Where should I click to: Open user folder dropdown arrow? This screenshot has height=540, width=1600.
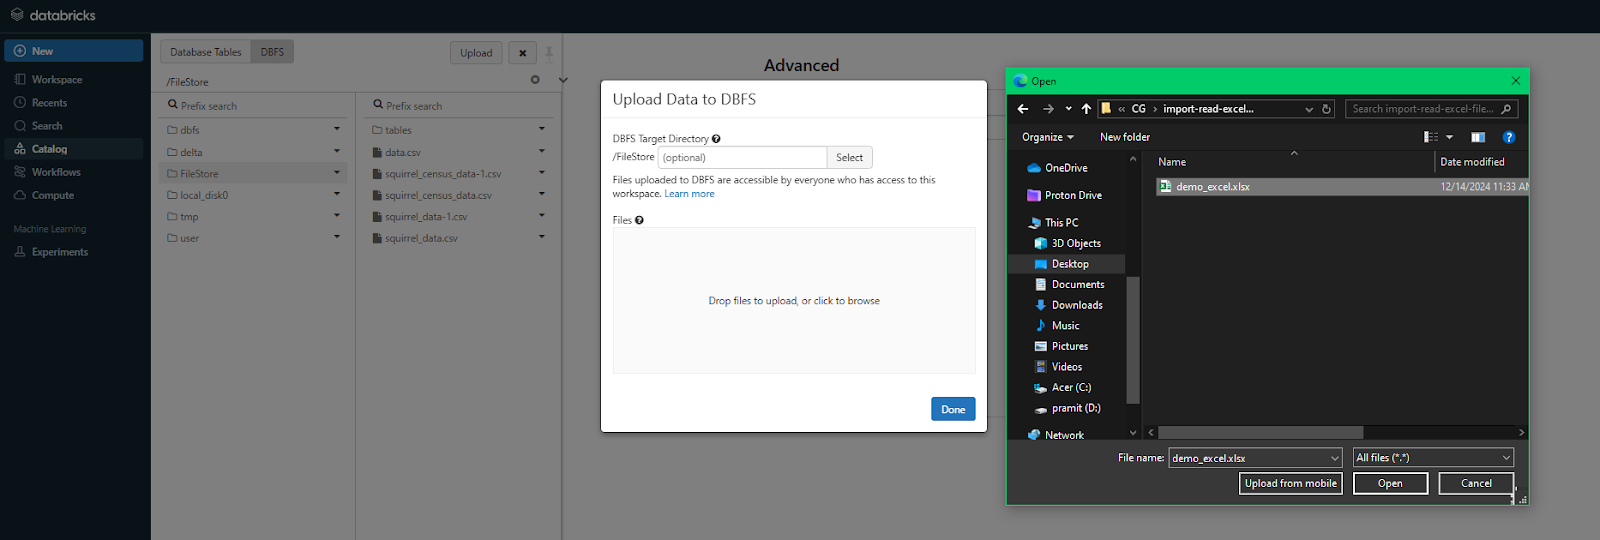tap(337, 237)
